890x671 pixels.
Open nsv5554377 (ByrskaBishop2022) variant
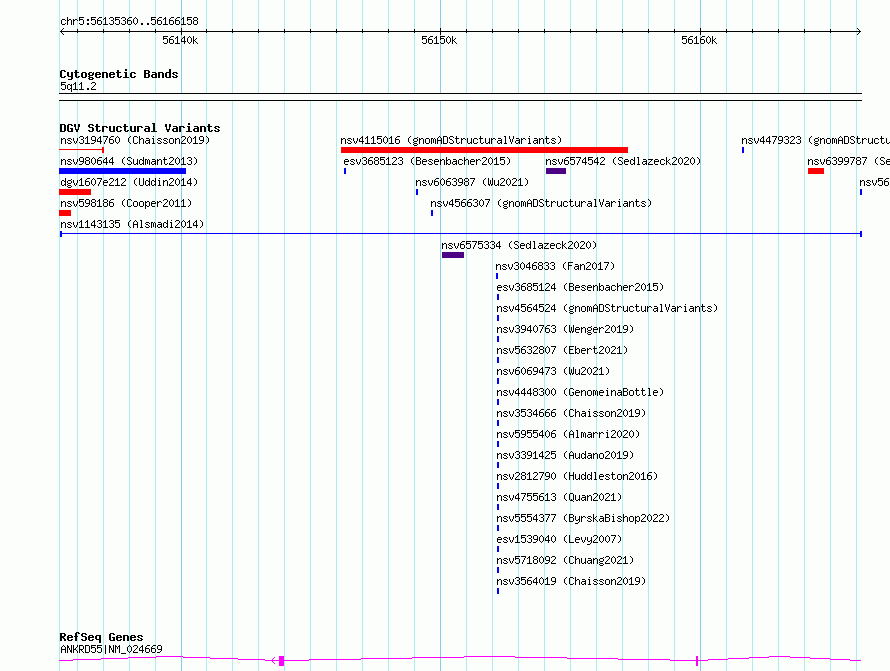[x=583, y=518]
